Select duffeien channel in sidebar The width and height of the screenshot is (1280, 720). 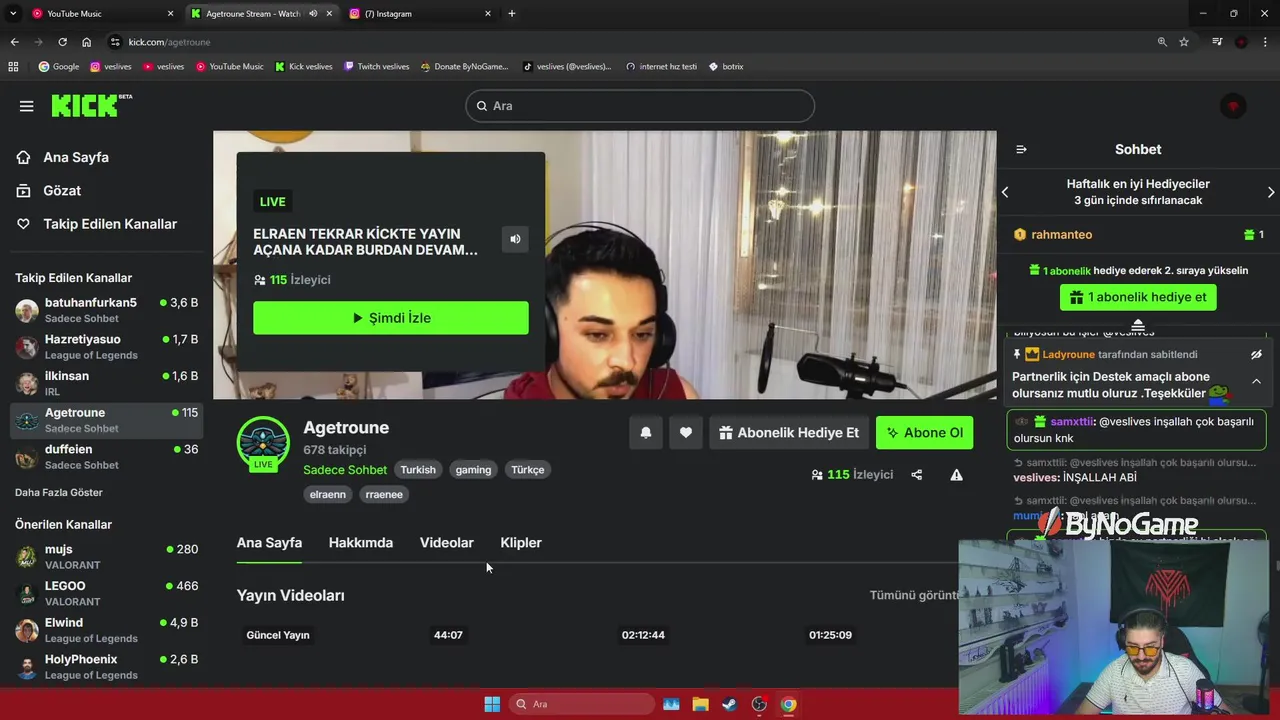[107, 457]
